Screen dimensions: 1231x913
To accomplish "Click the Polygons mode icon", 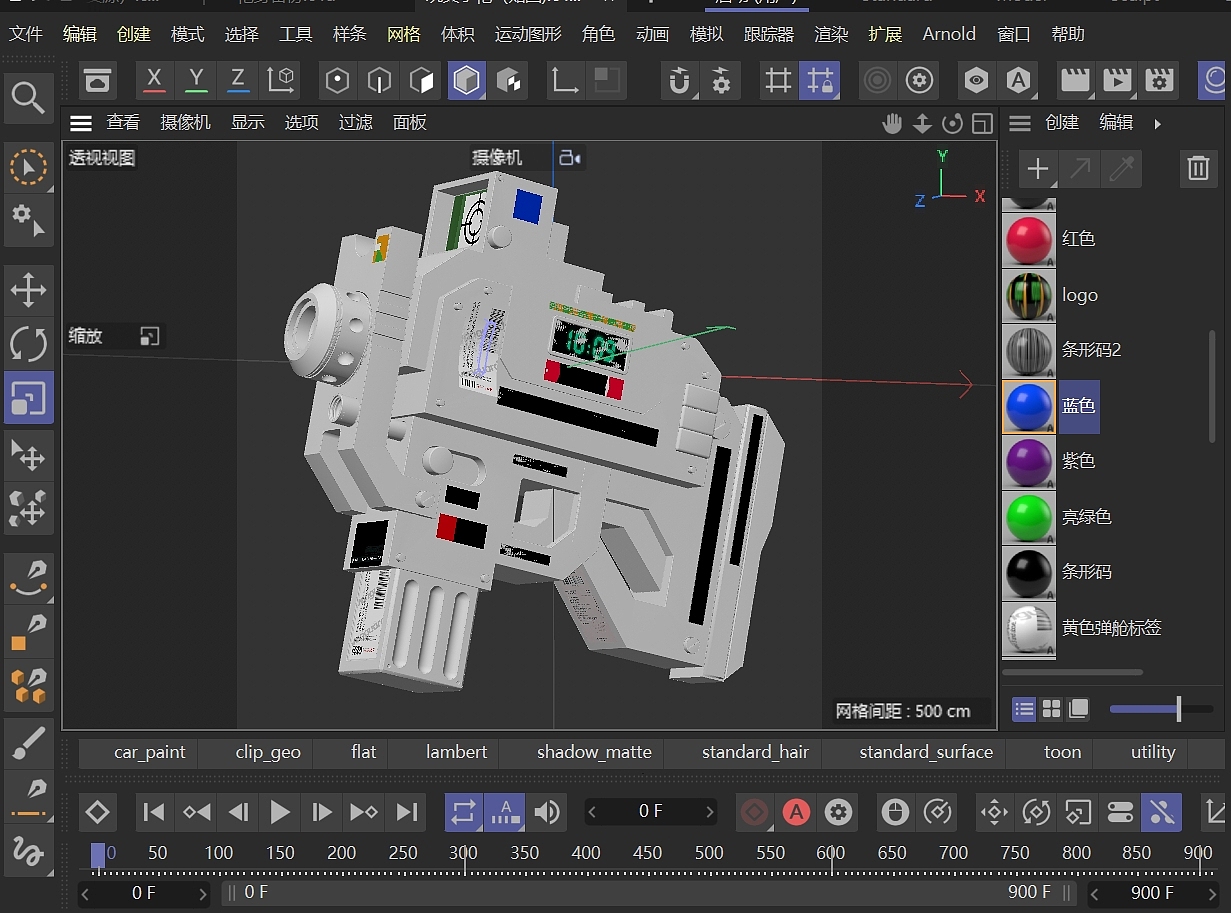I will pyautogui.click(x=422, y=81).
